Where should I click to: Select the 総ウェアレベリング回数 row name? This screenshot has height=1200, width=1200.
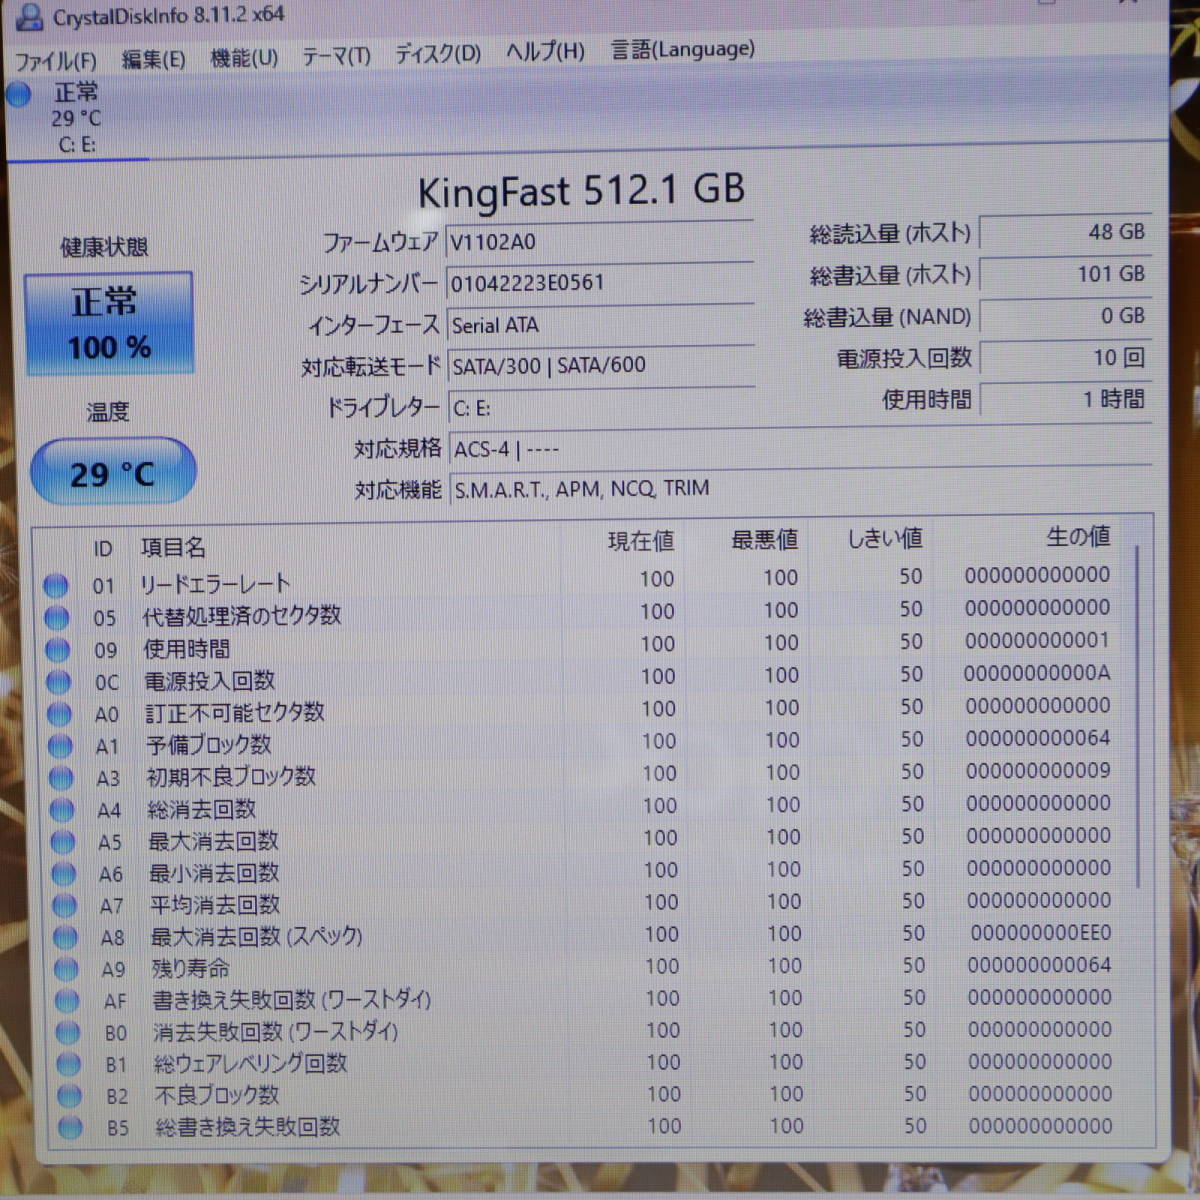tap(250, 1064)
